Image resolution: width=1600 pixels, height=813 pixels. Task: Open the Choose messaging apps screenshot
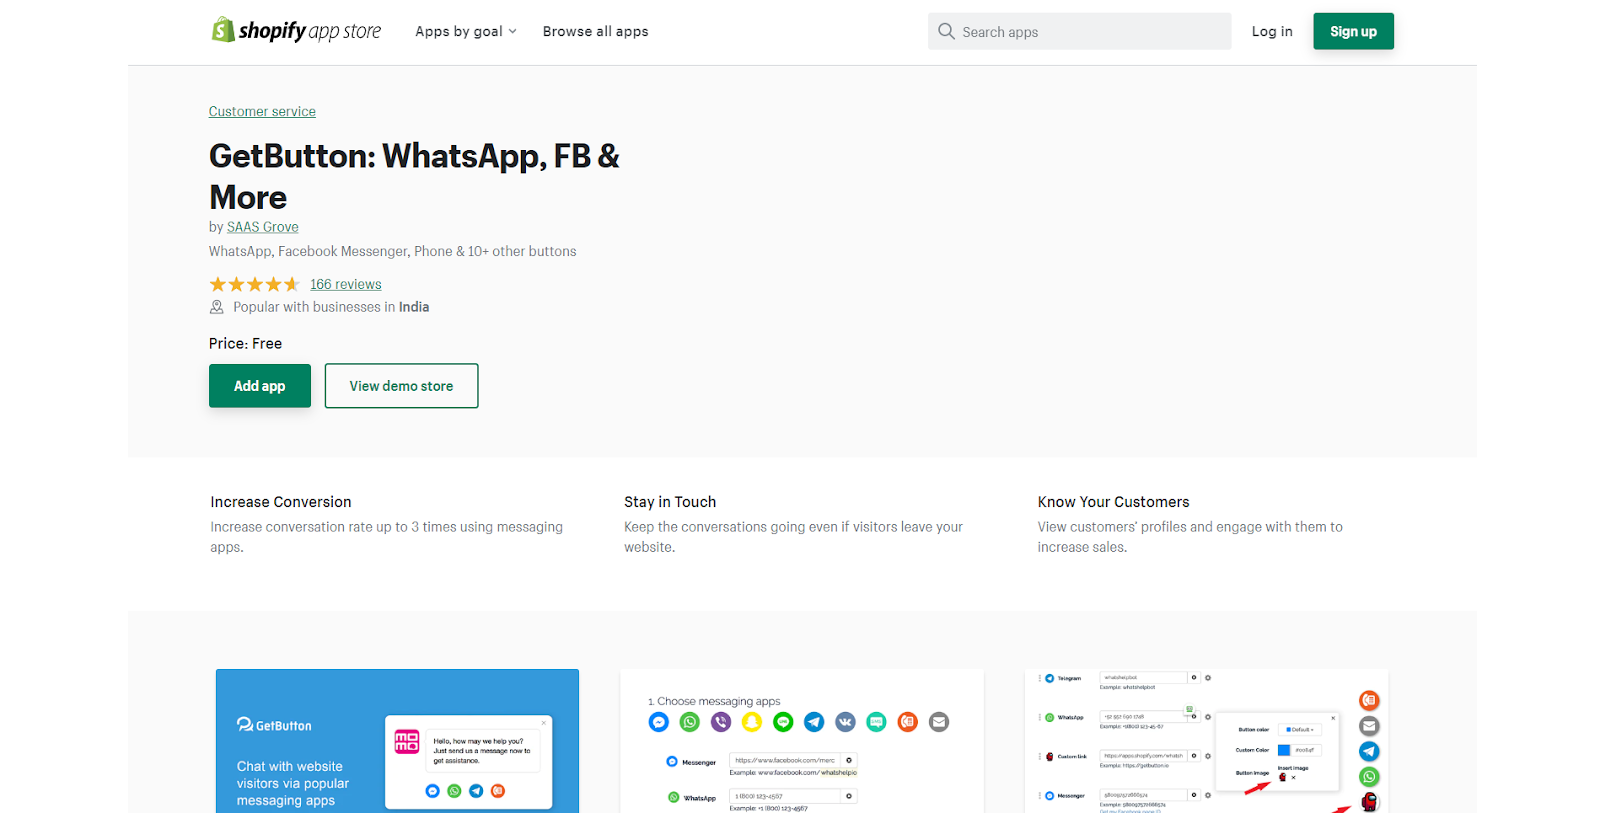802,741
